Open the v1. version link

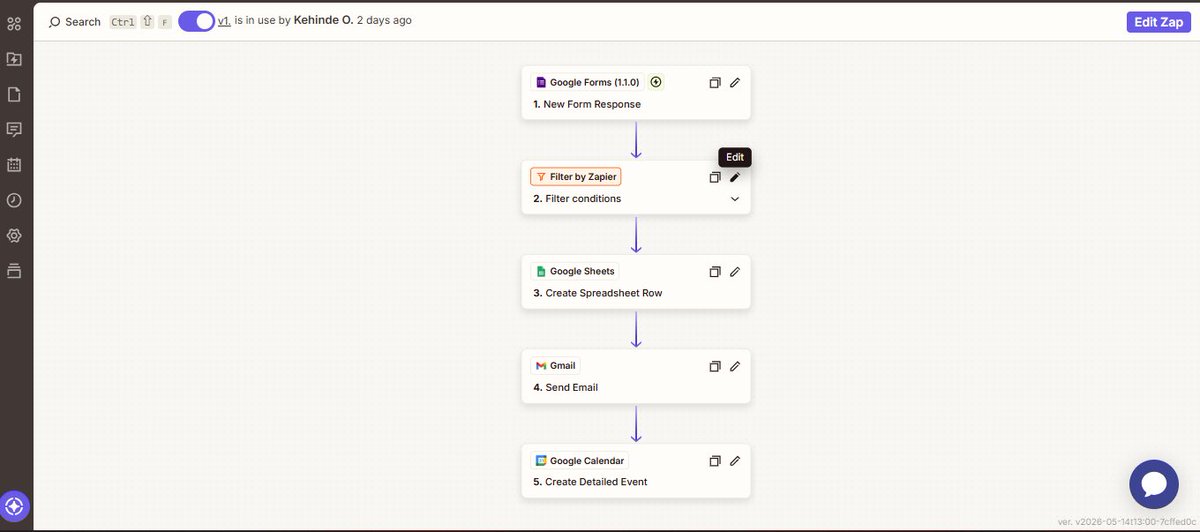point(224,21)
